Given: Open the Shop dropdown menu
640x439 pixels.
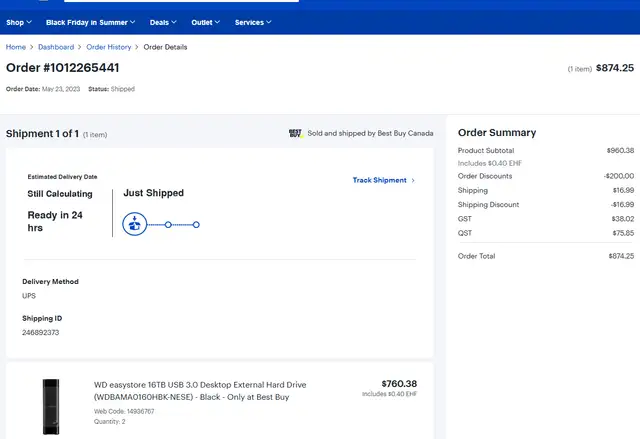Looking at the screenshot, I should (19, 22).
